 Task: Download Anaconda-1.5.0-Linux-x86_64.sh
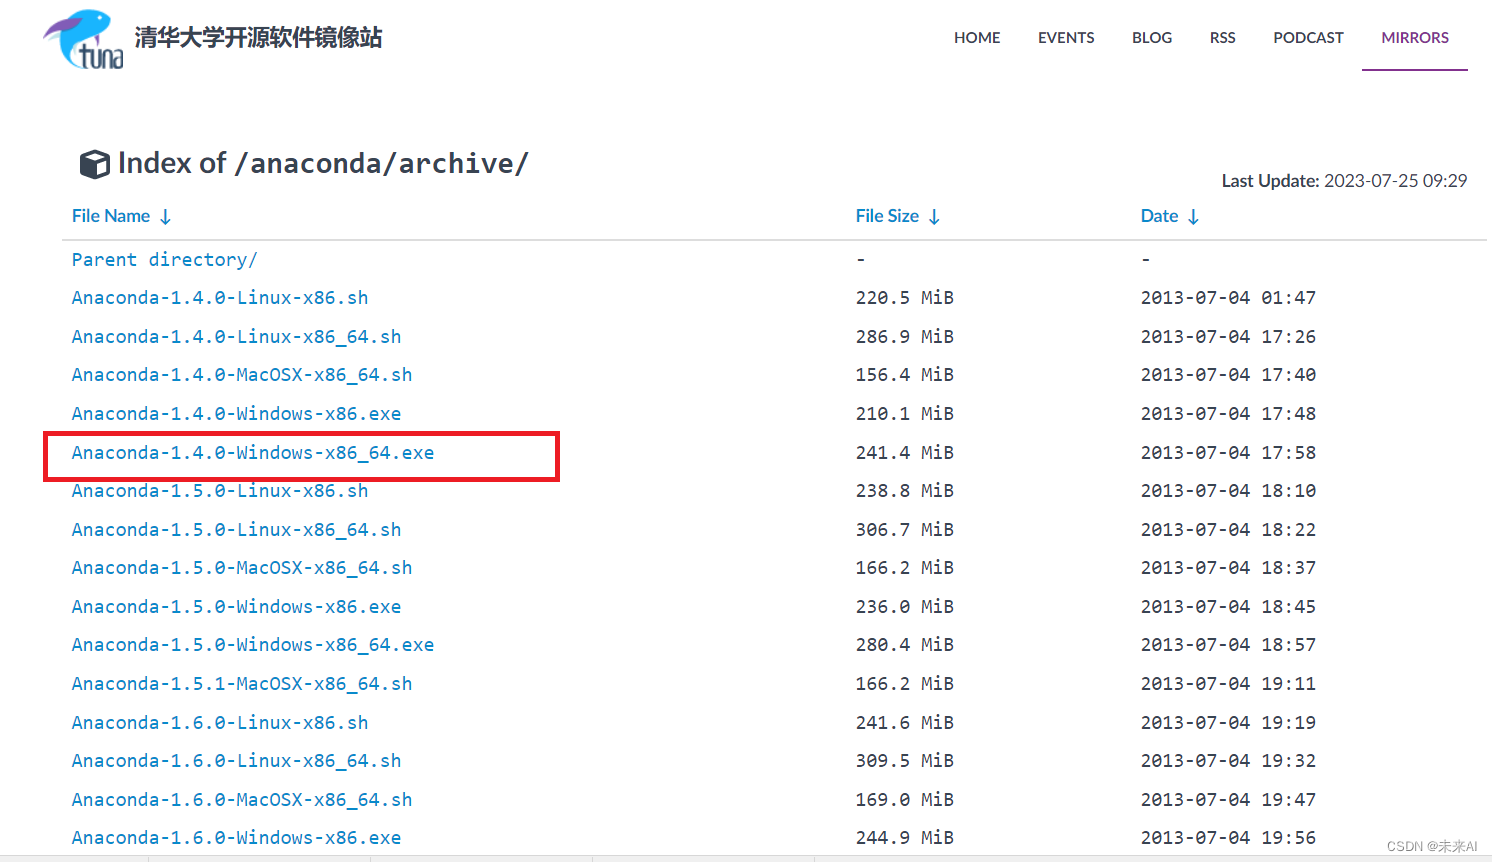coord(236,530)
